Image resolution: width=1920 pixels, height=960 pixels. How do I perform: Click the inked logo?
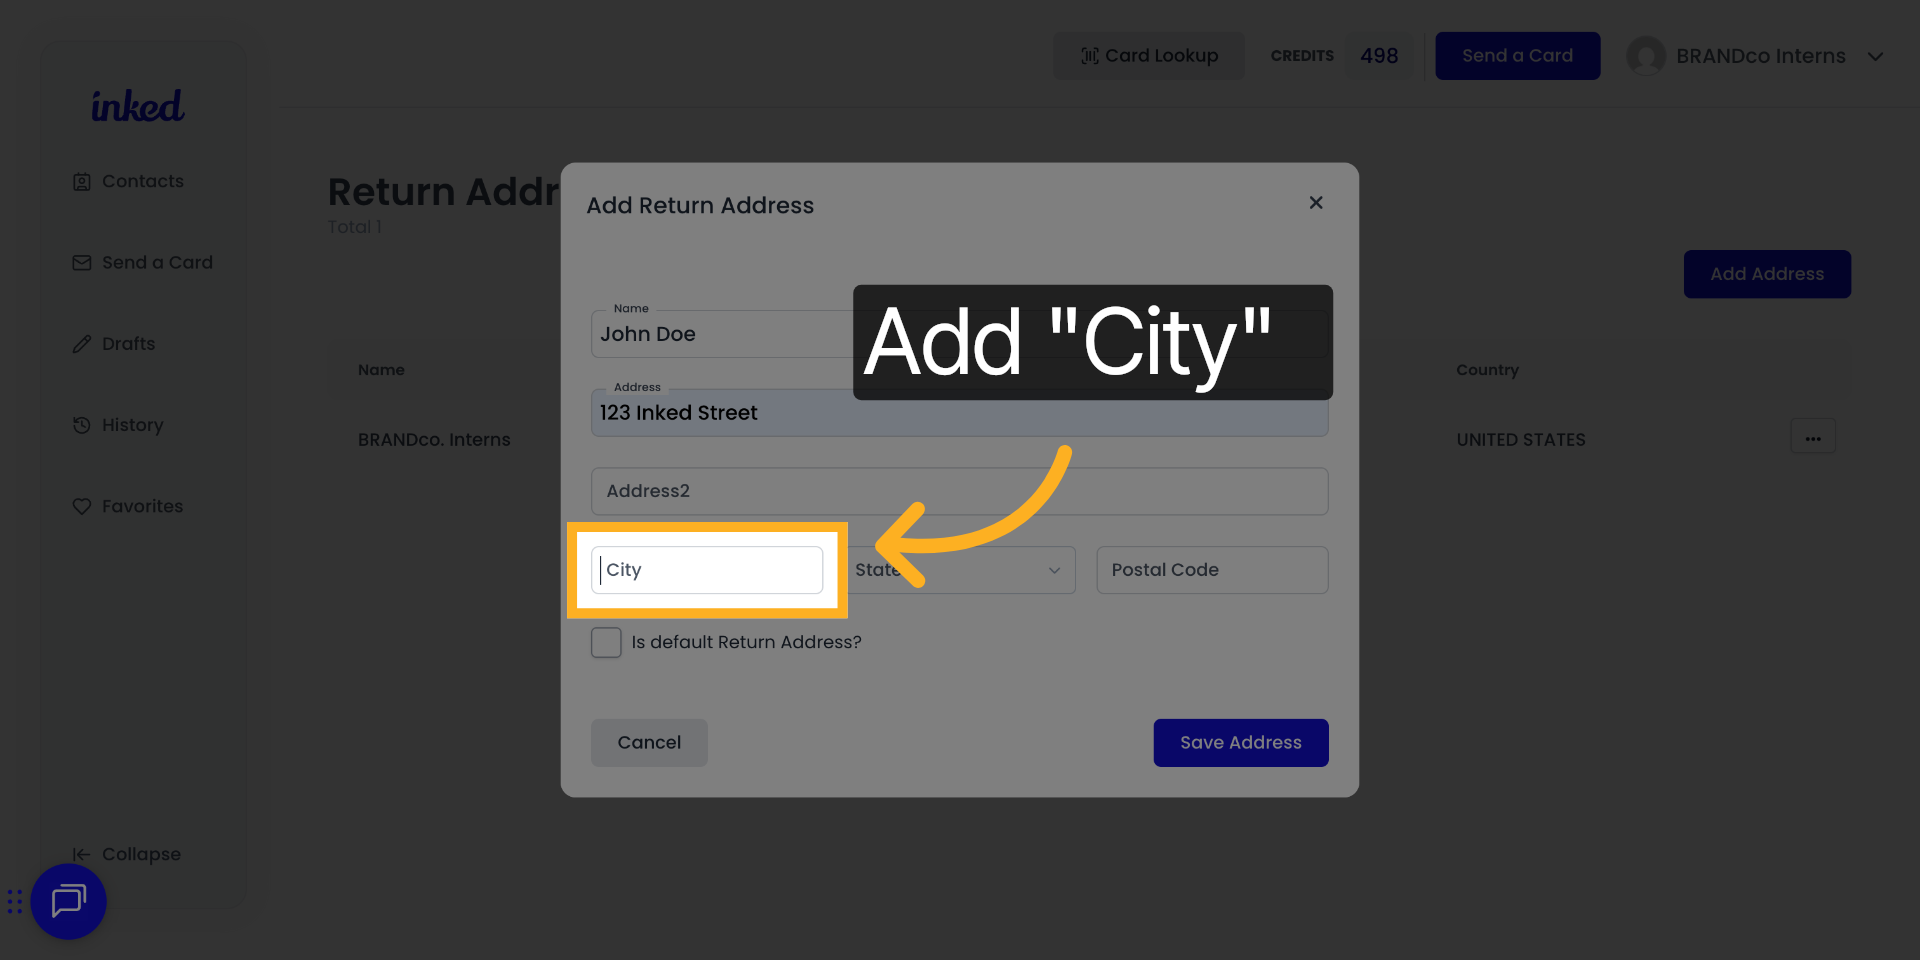click(137, 105)
